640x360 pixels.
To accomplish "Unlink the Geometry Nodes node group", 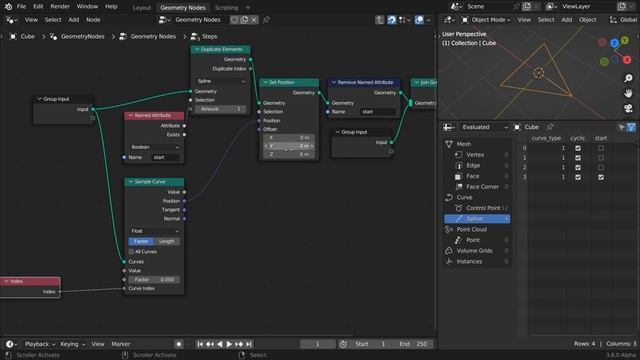I will 254,20.
